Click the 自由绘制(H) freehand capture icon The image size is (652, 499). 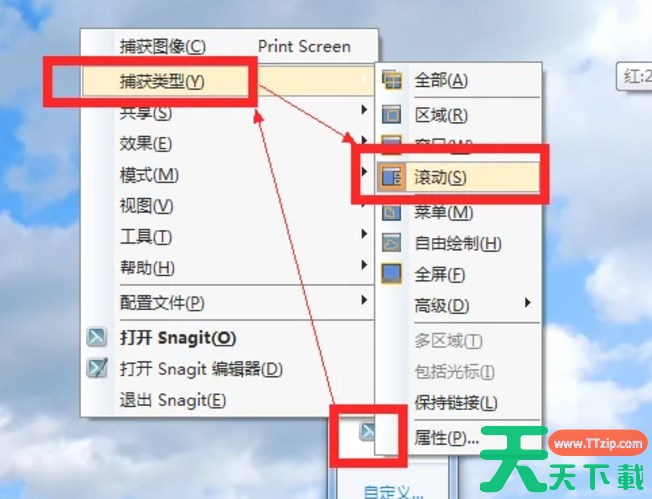click(x=391, y=243)
